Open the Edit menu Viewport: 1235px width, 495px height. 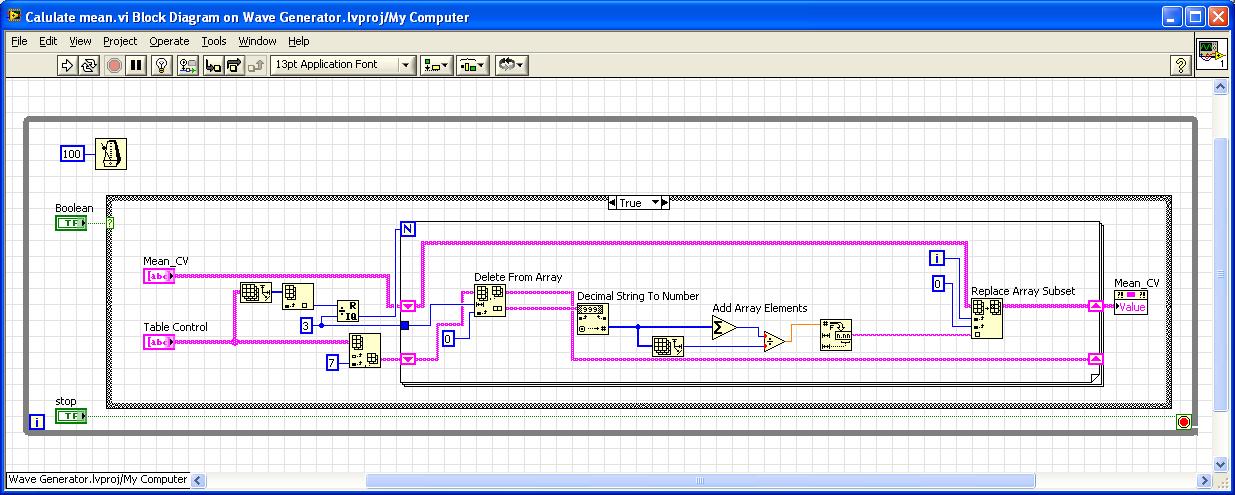(x=49, y=41)
